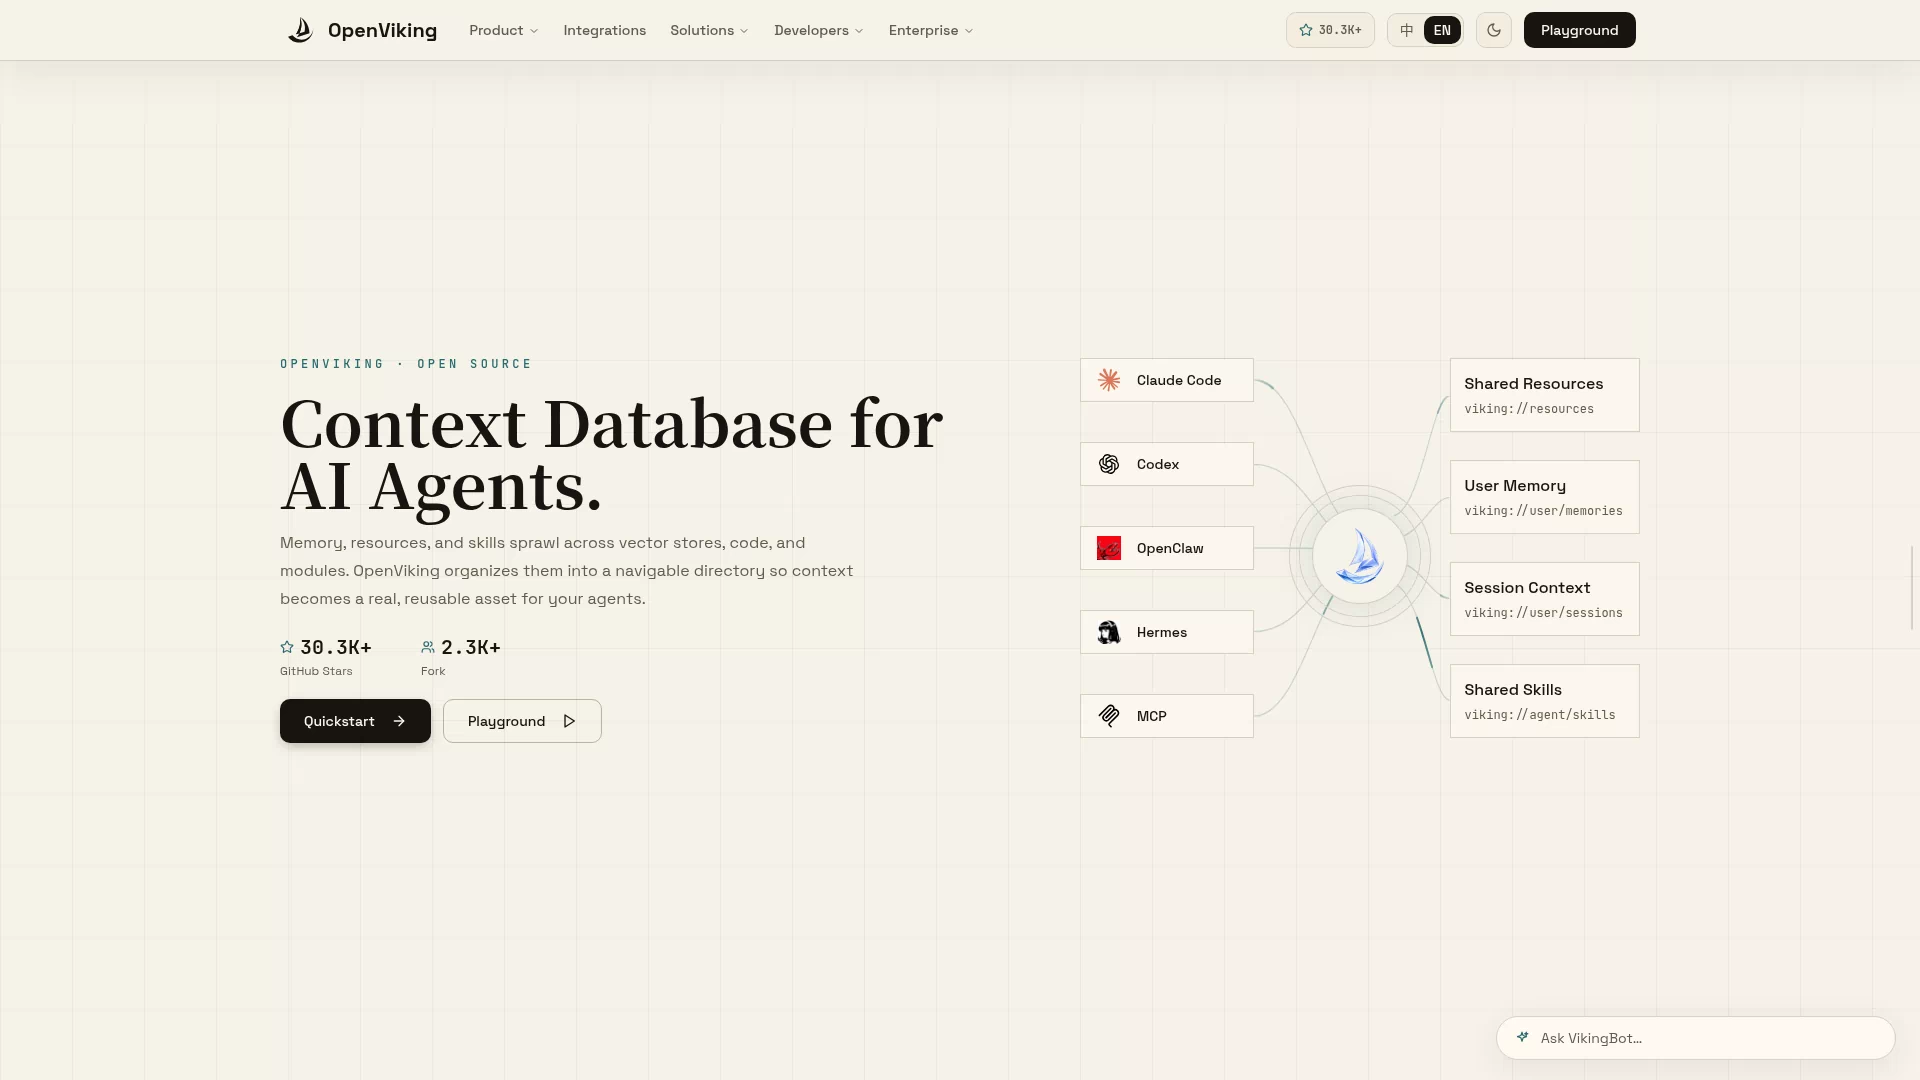
Task: Click the Hermes figure icon
Action: (x=1109, y=632)
